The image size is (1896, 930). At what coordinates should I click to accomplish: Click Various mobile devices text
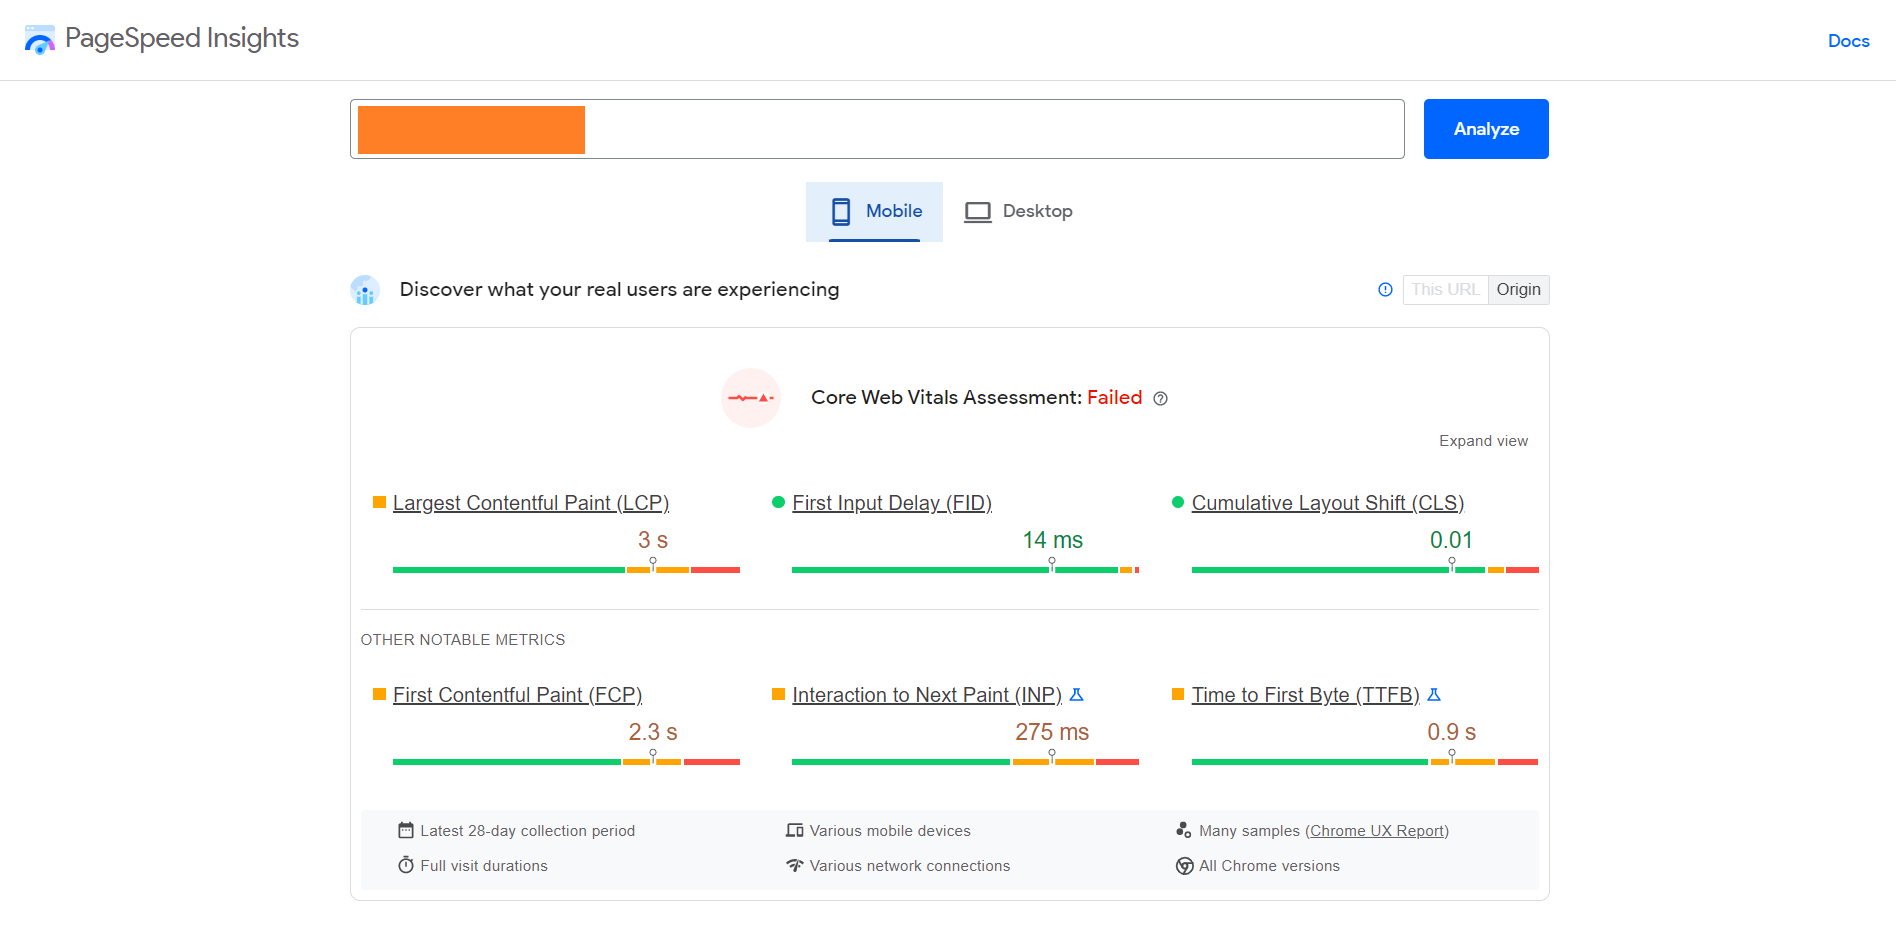point(890,831)
